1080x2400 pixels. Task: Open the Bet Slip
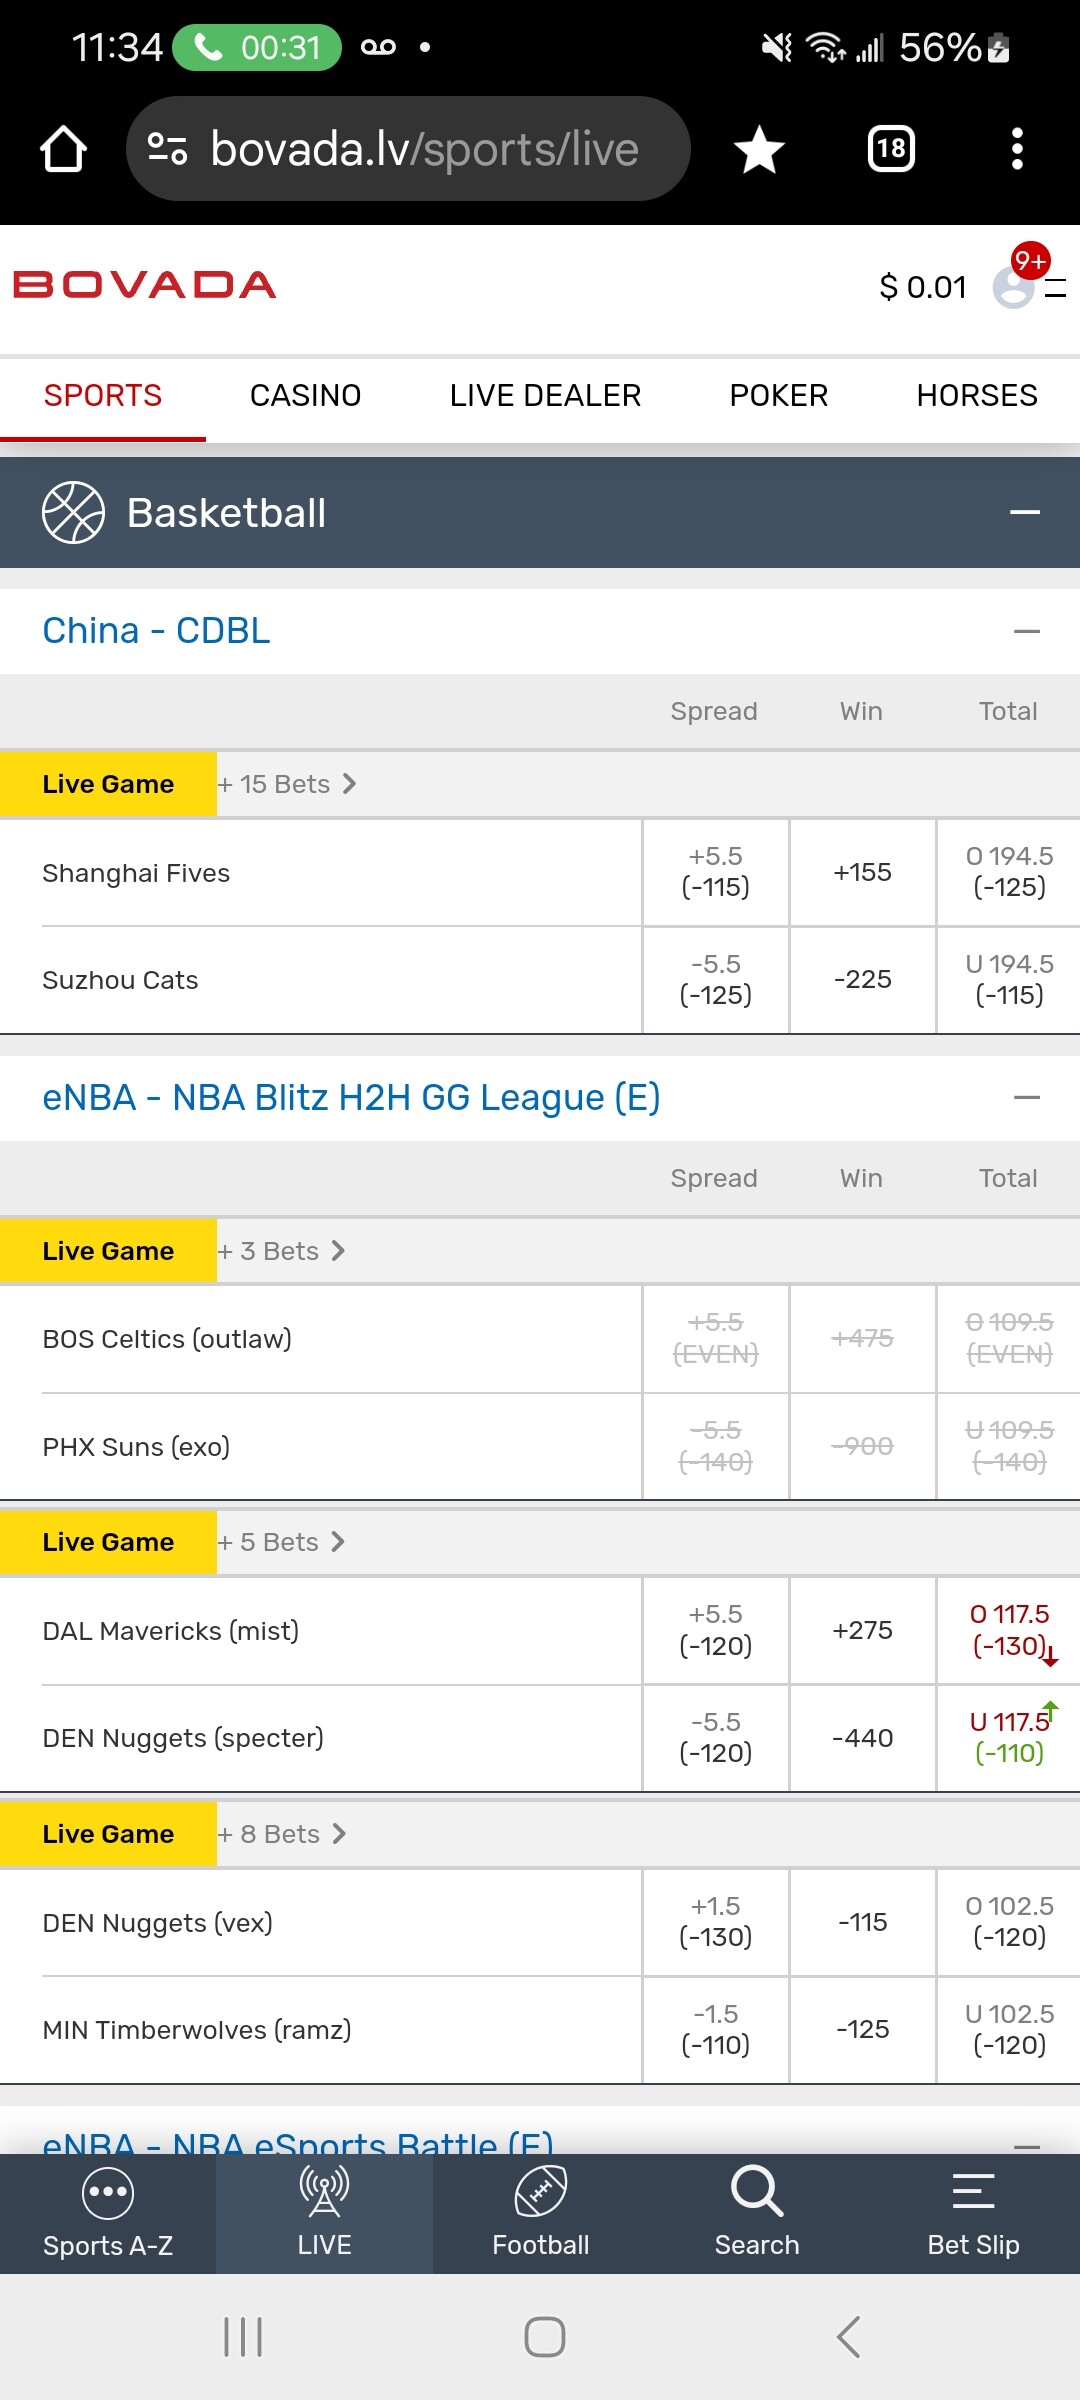click(x=973, y=2214)
